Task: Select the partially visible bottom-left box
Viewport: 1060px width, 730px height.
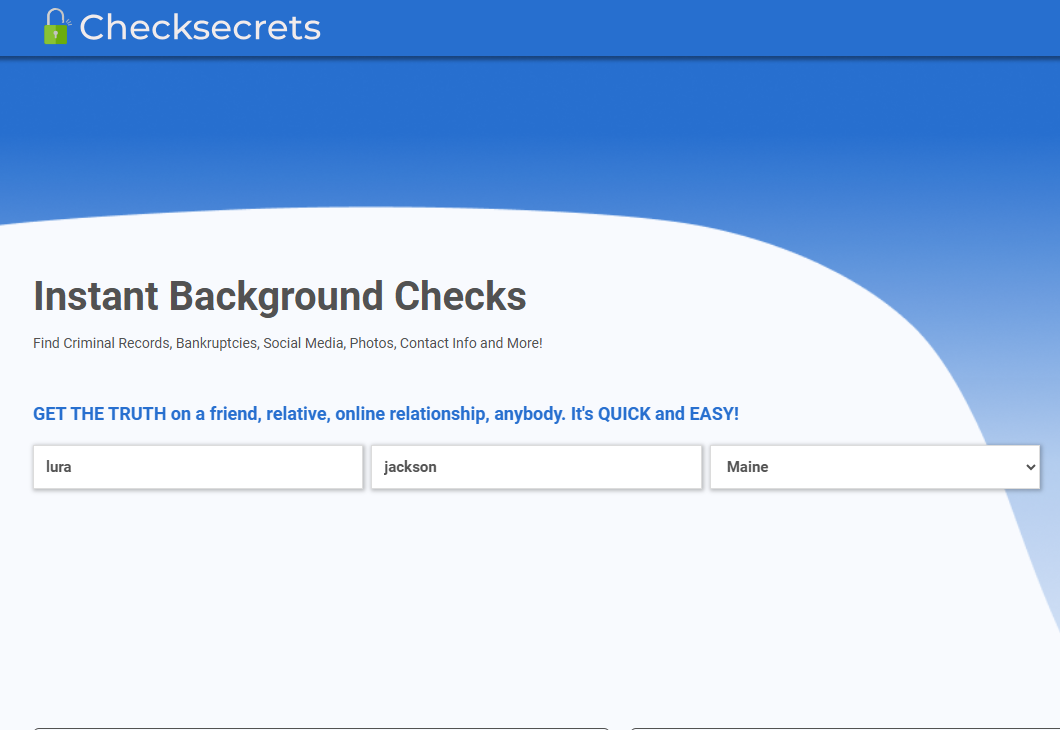Action: pos(320,727)
